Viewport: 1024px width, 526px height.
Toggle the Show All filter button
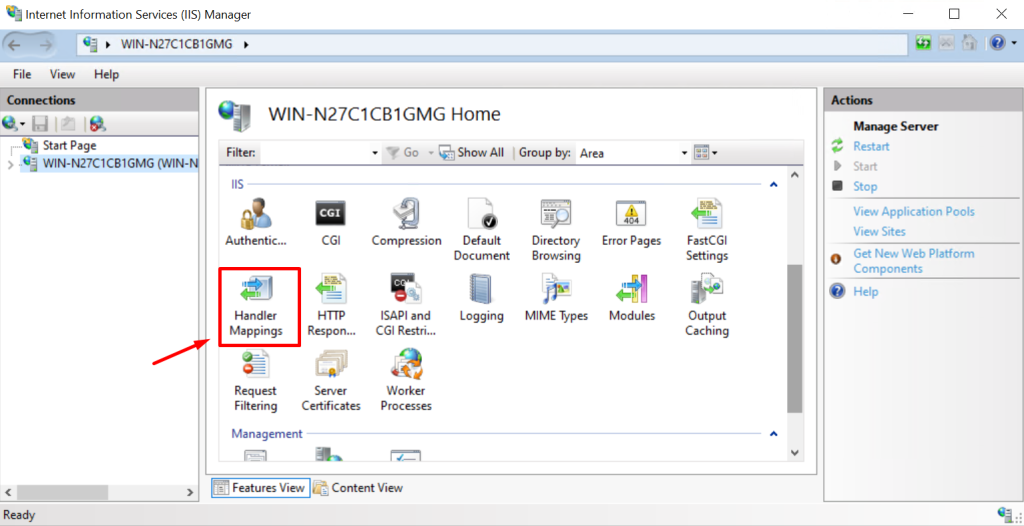coord(472,153)
